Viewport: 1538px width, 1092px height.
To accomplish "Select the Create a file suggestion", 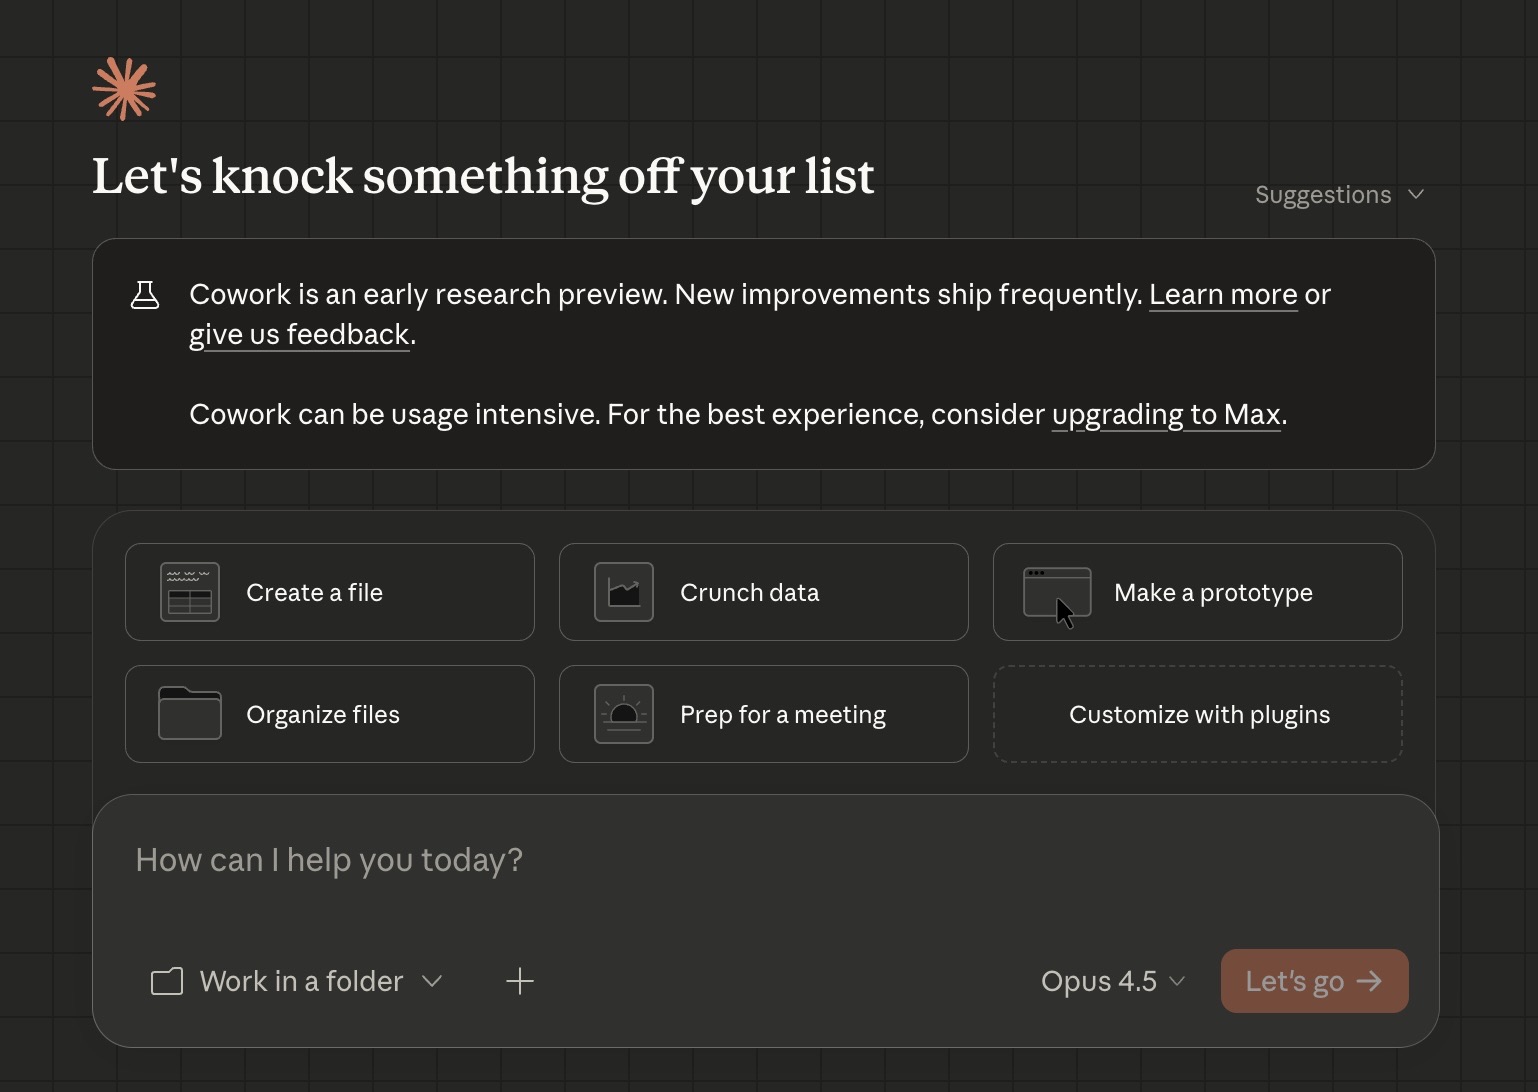I will (x=330, y=592).
